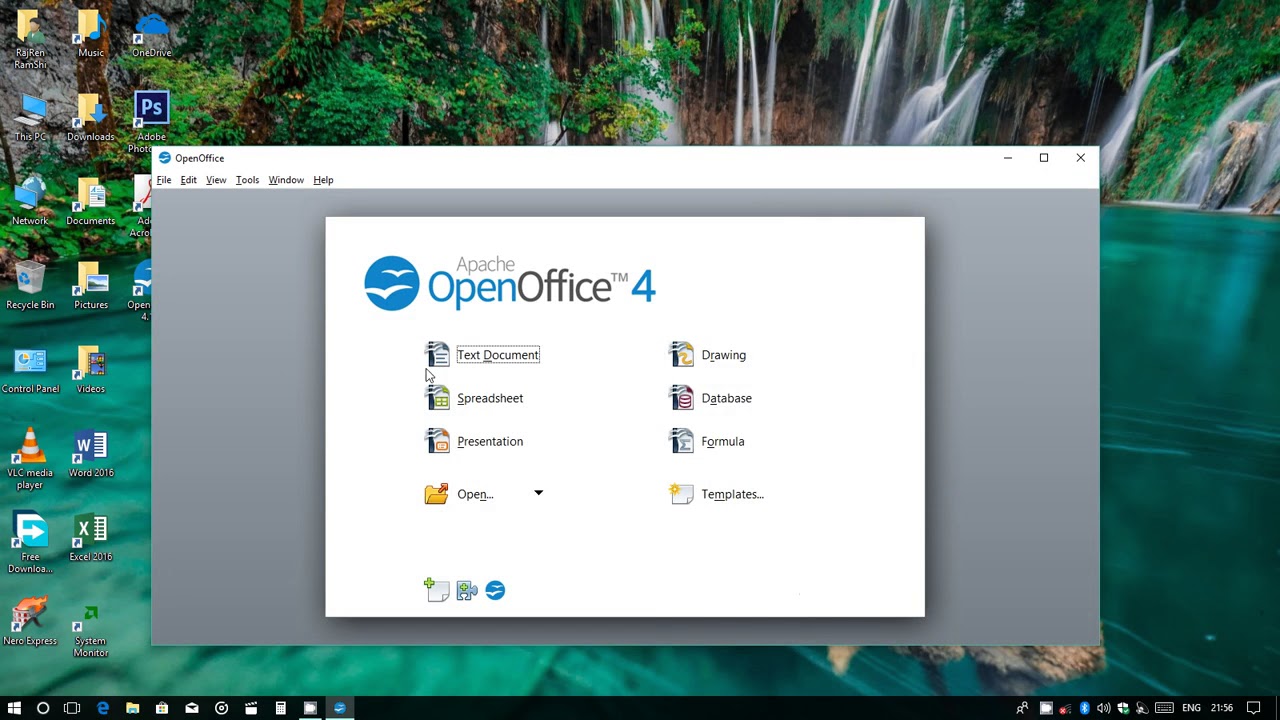Viewport: 1280px width, 720px height.
Task: Select the Pictures folder shortcut
Action: (x=91, y=286)
